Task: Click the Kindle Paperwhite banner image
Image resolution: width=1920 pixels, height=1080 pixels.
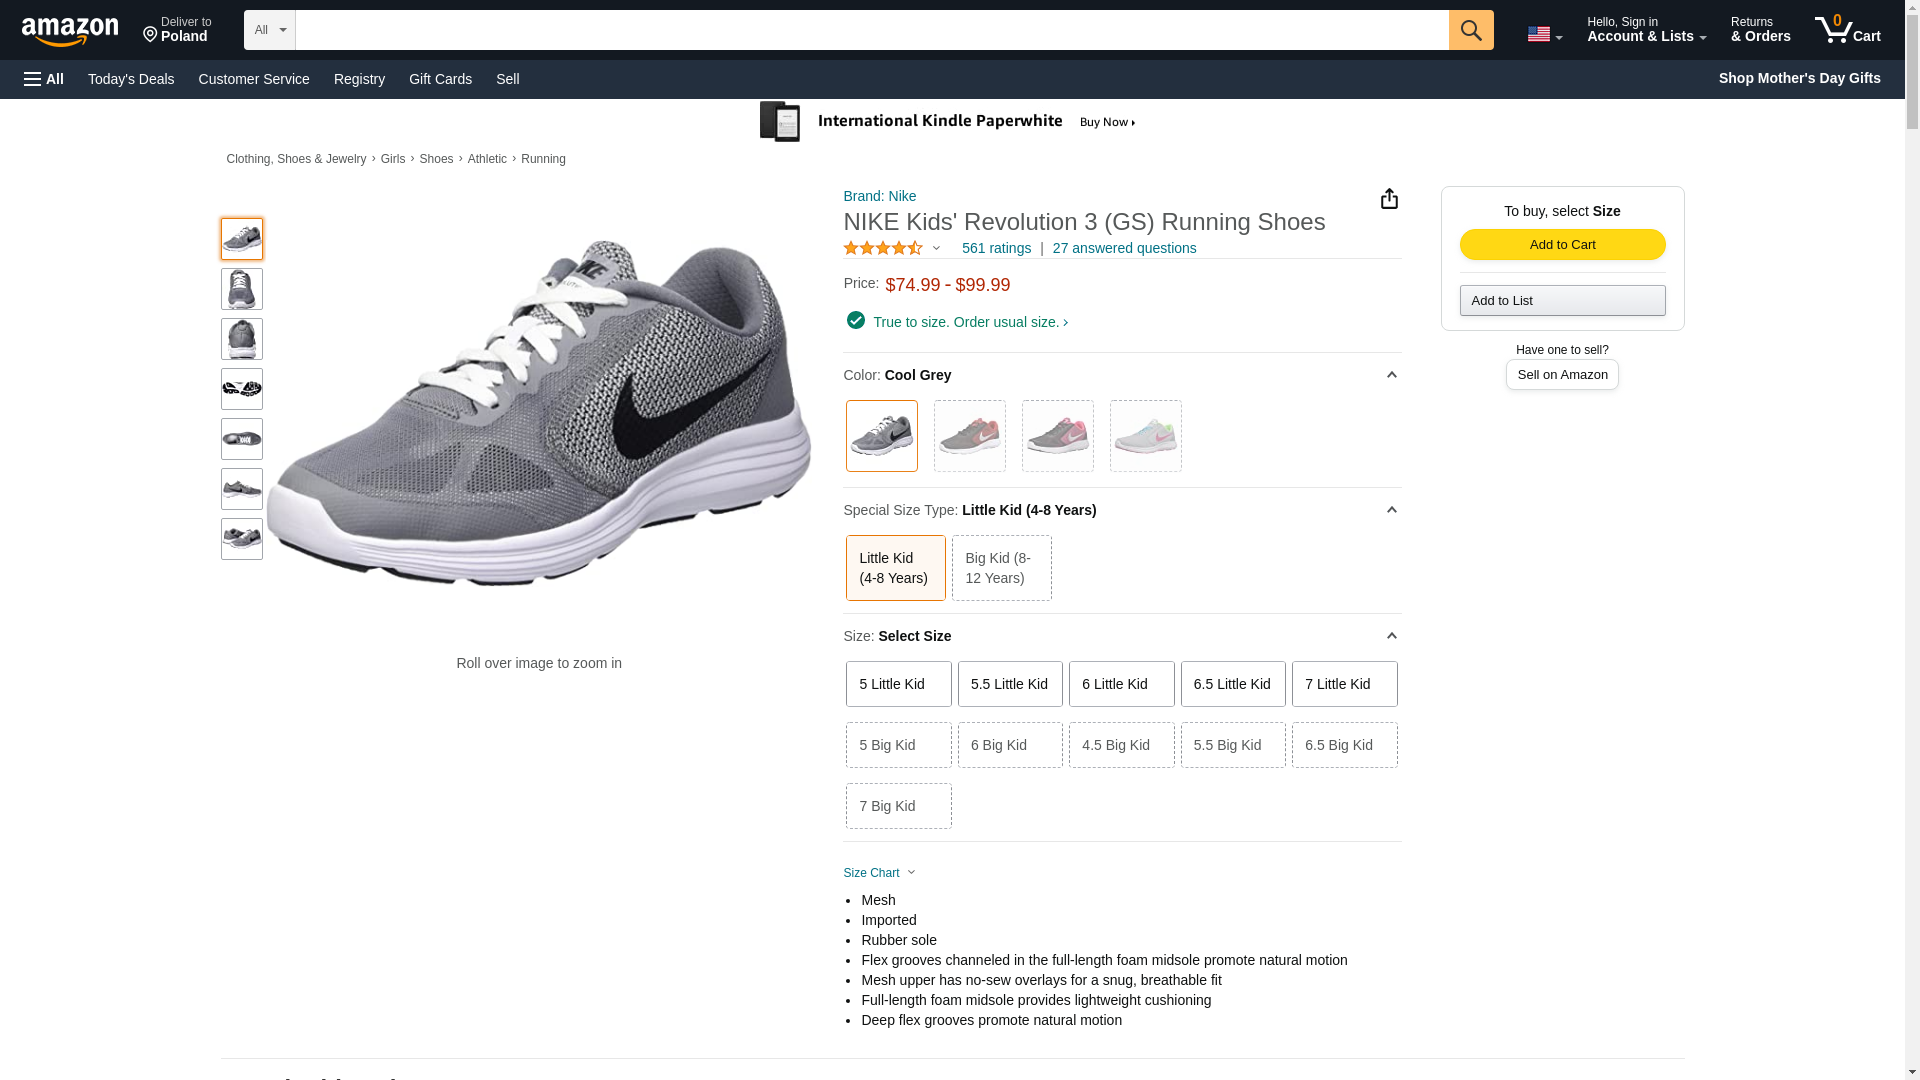Action: [947, 122]
